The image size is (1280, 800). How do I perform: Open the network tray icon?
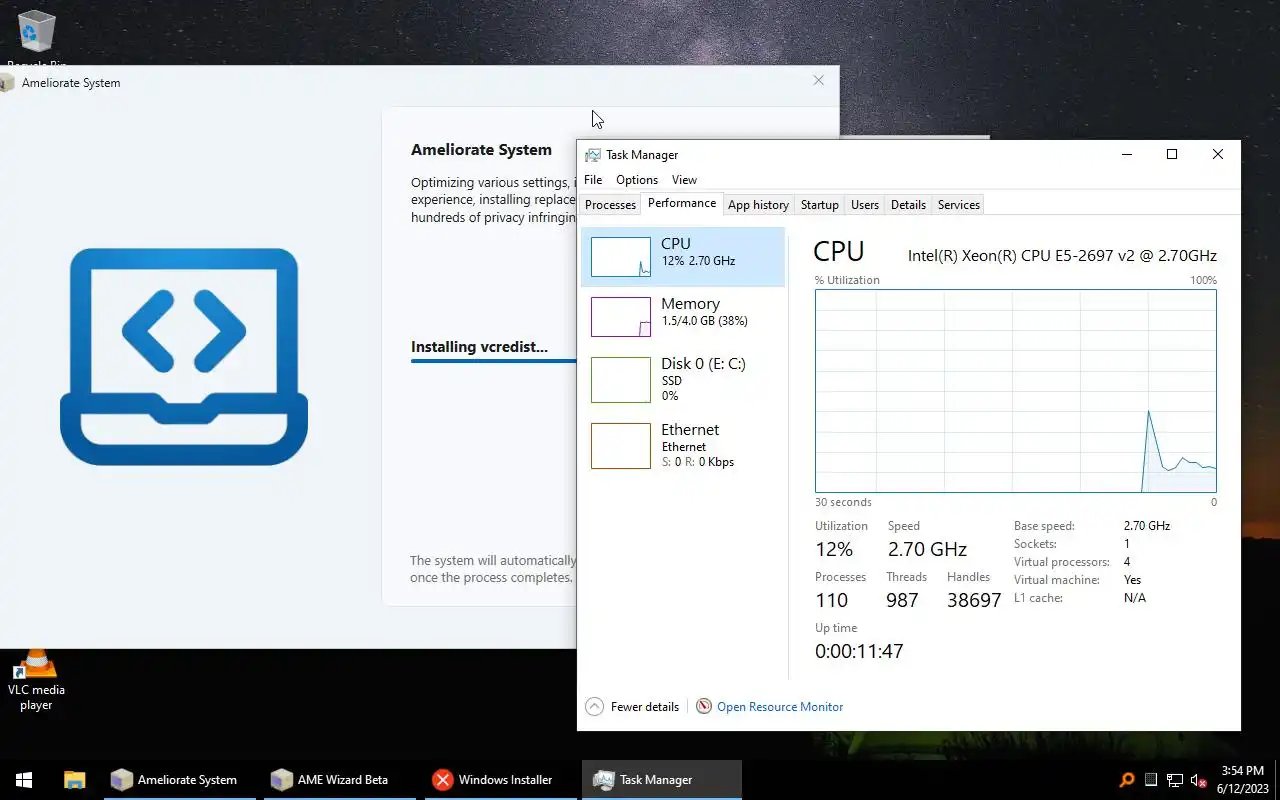(x=1175, y=780)
